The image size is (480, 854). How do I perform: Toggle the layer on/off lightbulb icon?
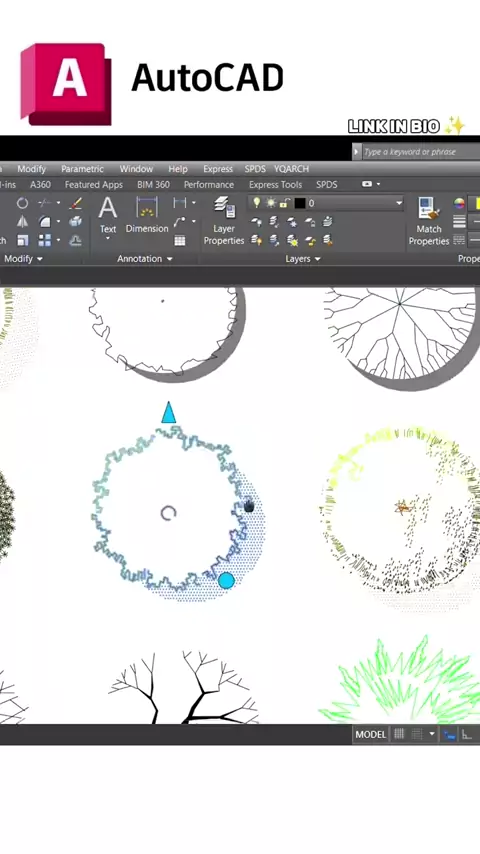[x=257, y=203]
